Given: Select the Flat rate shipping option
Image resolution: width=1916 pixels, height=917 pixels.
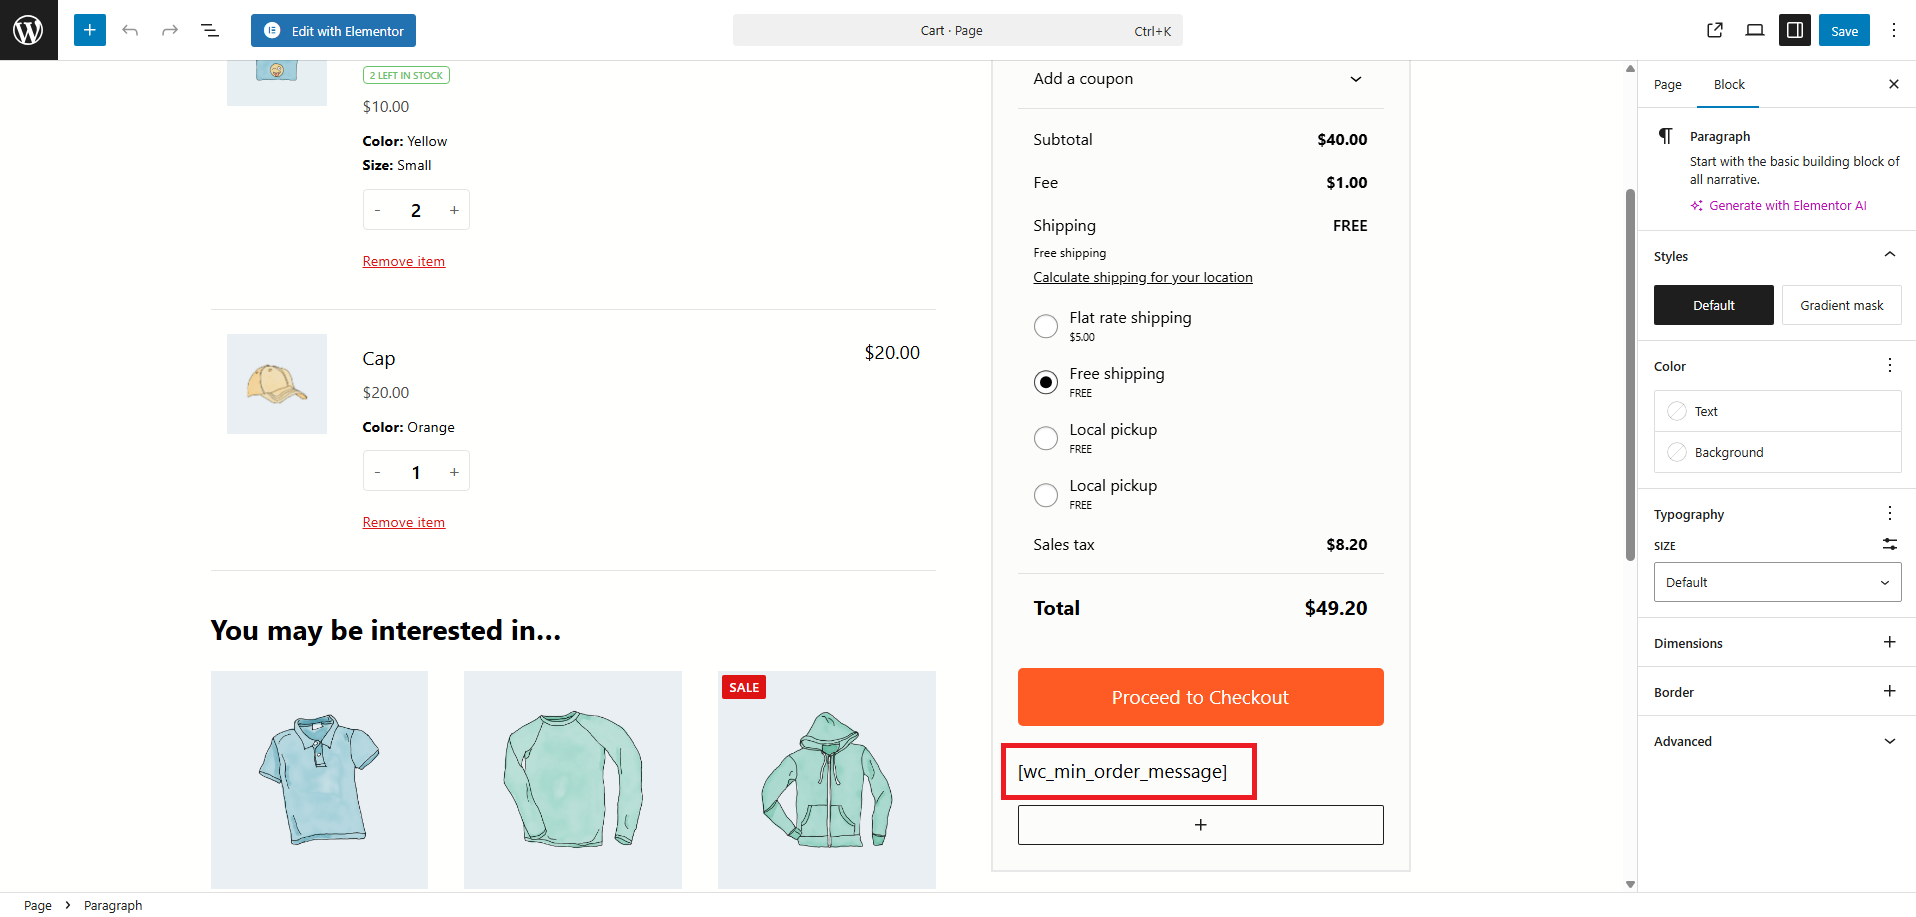Looking at the screenshot, I should pyautogui.click(x=1046, y=326).
